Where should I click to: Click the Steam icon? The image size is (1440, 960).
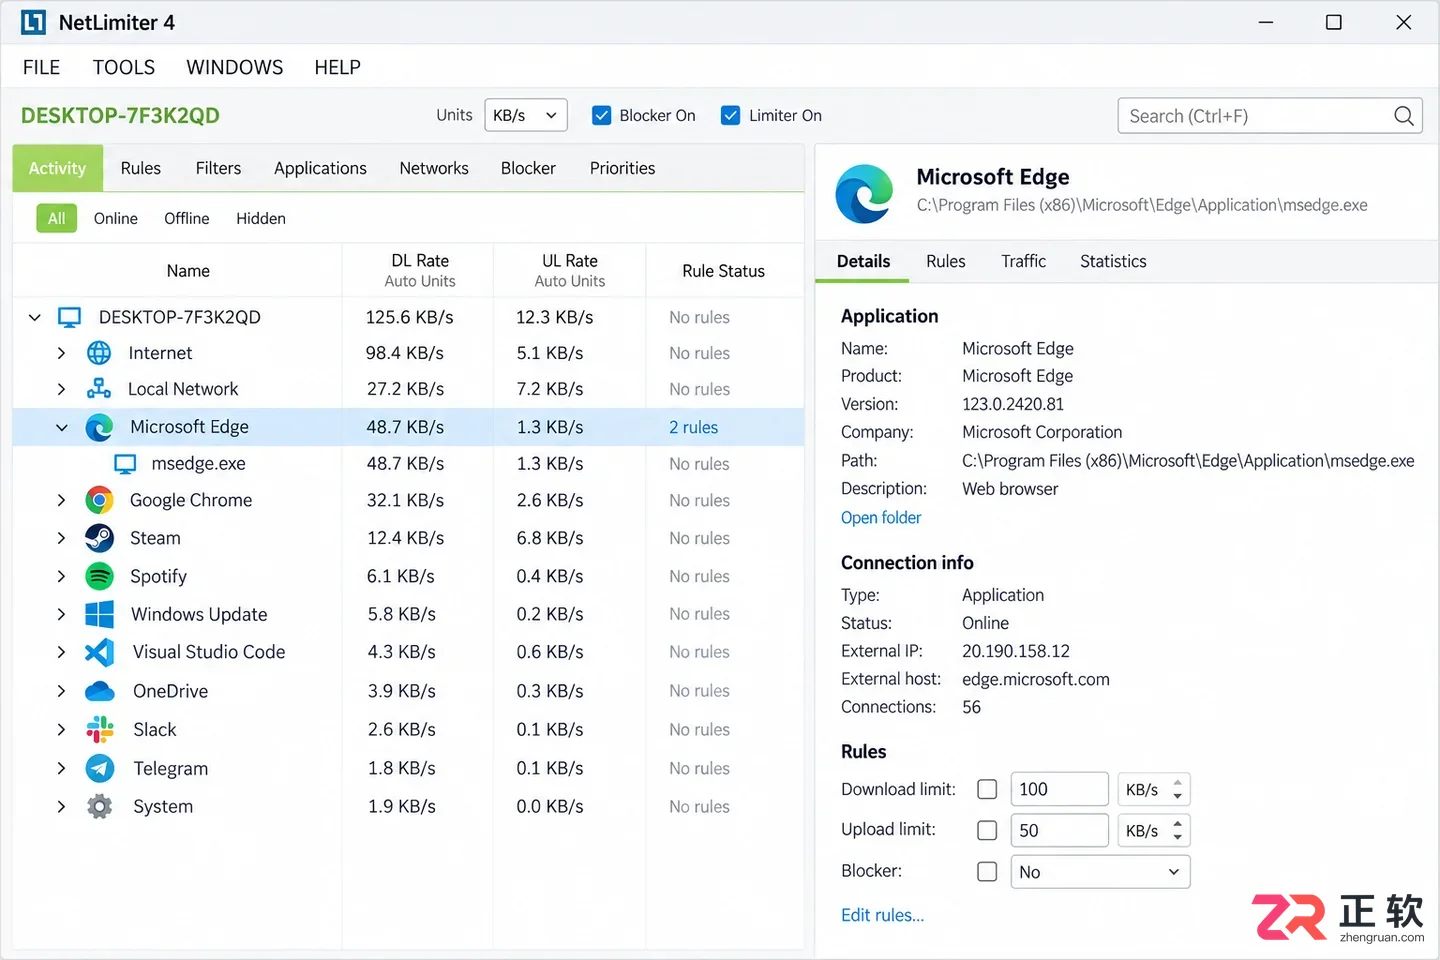[99, 538]
